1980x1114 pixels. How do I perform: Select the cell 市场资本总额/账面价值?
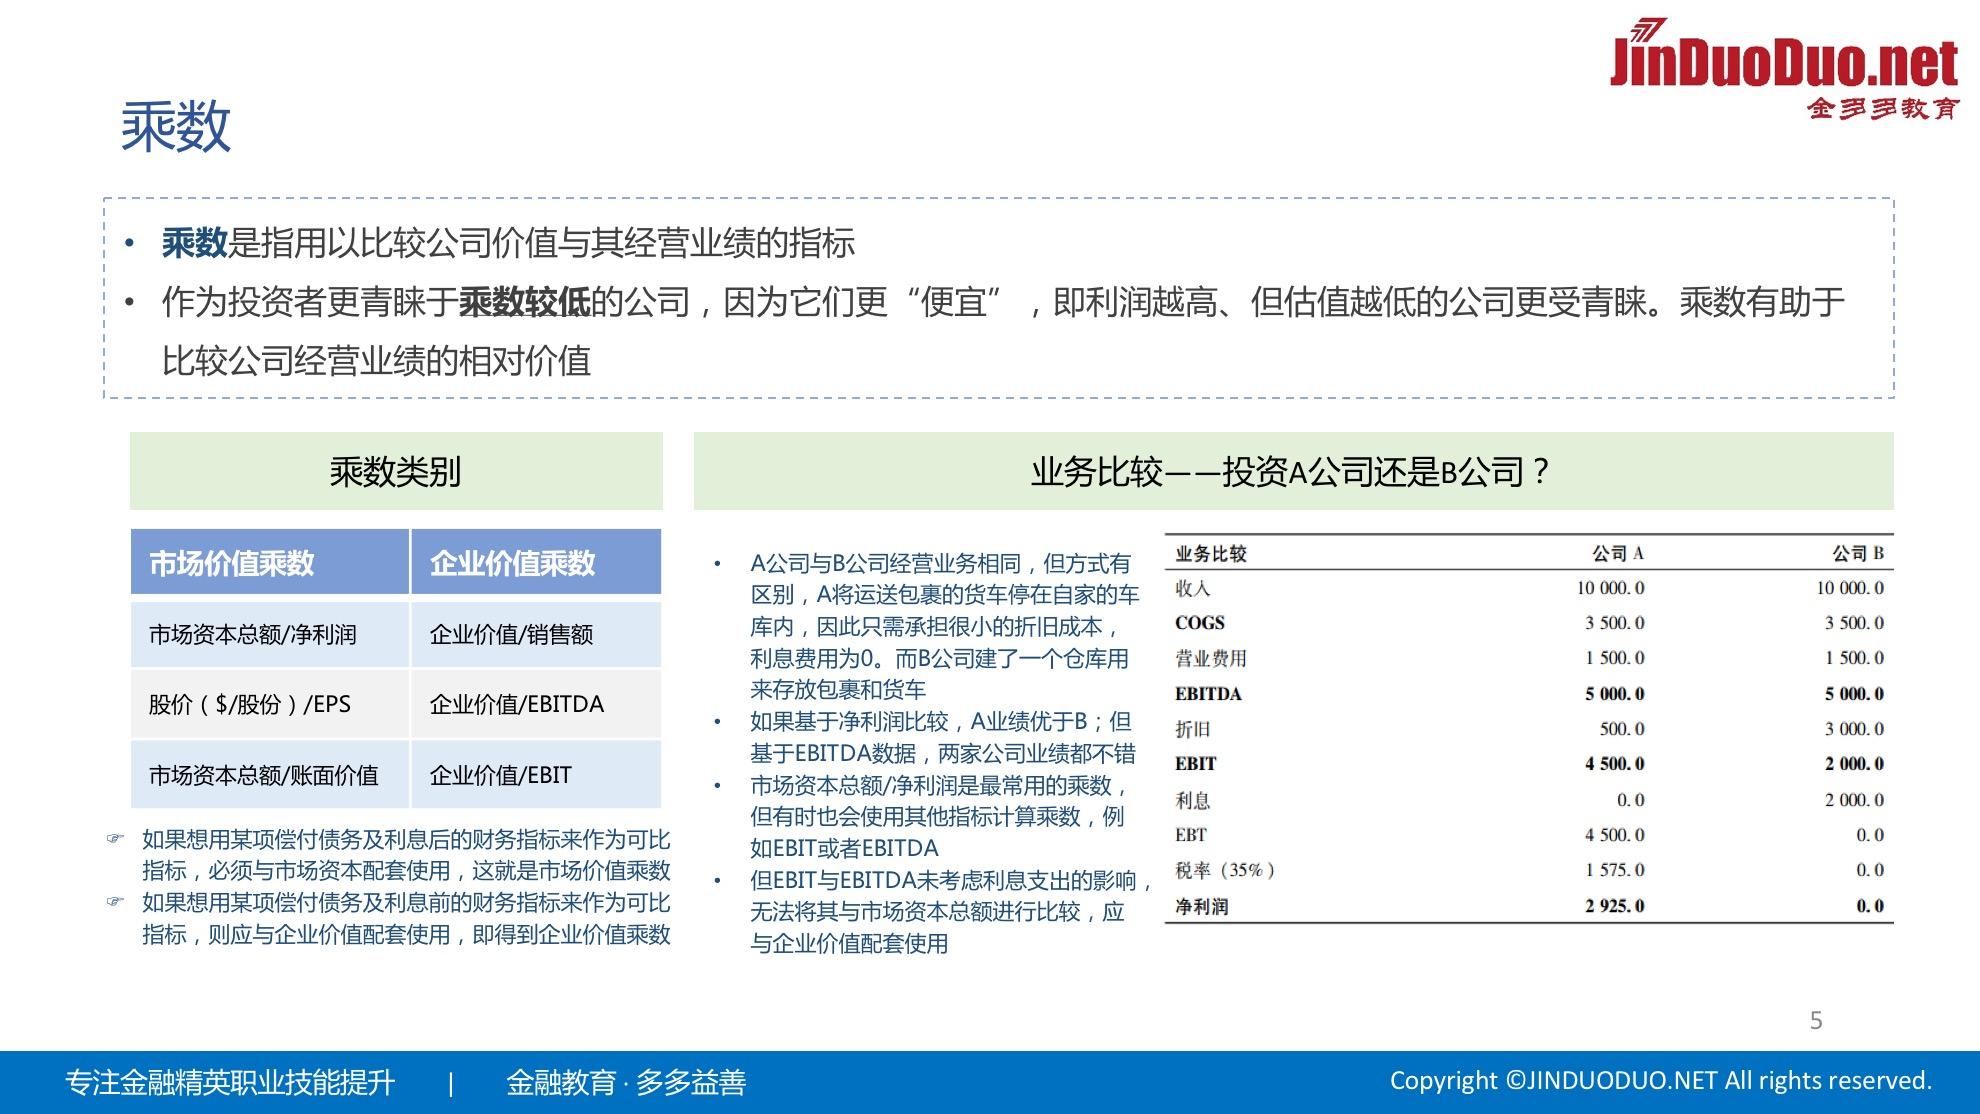tap(270, 775)
